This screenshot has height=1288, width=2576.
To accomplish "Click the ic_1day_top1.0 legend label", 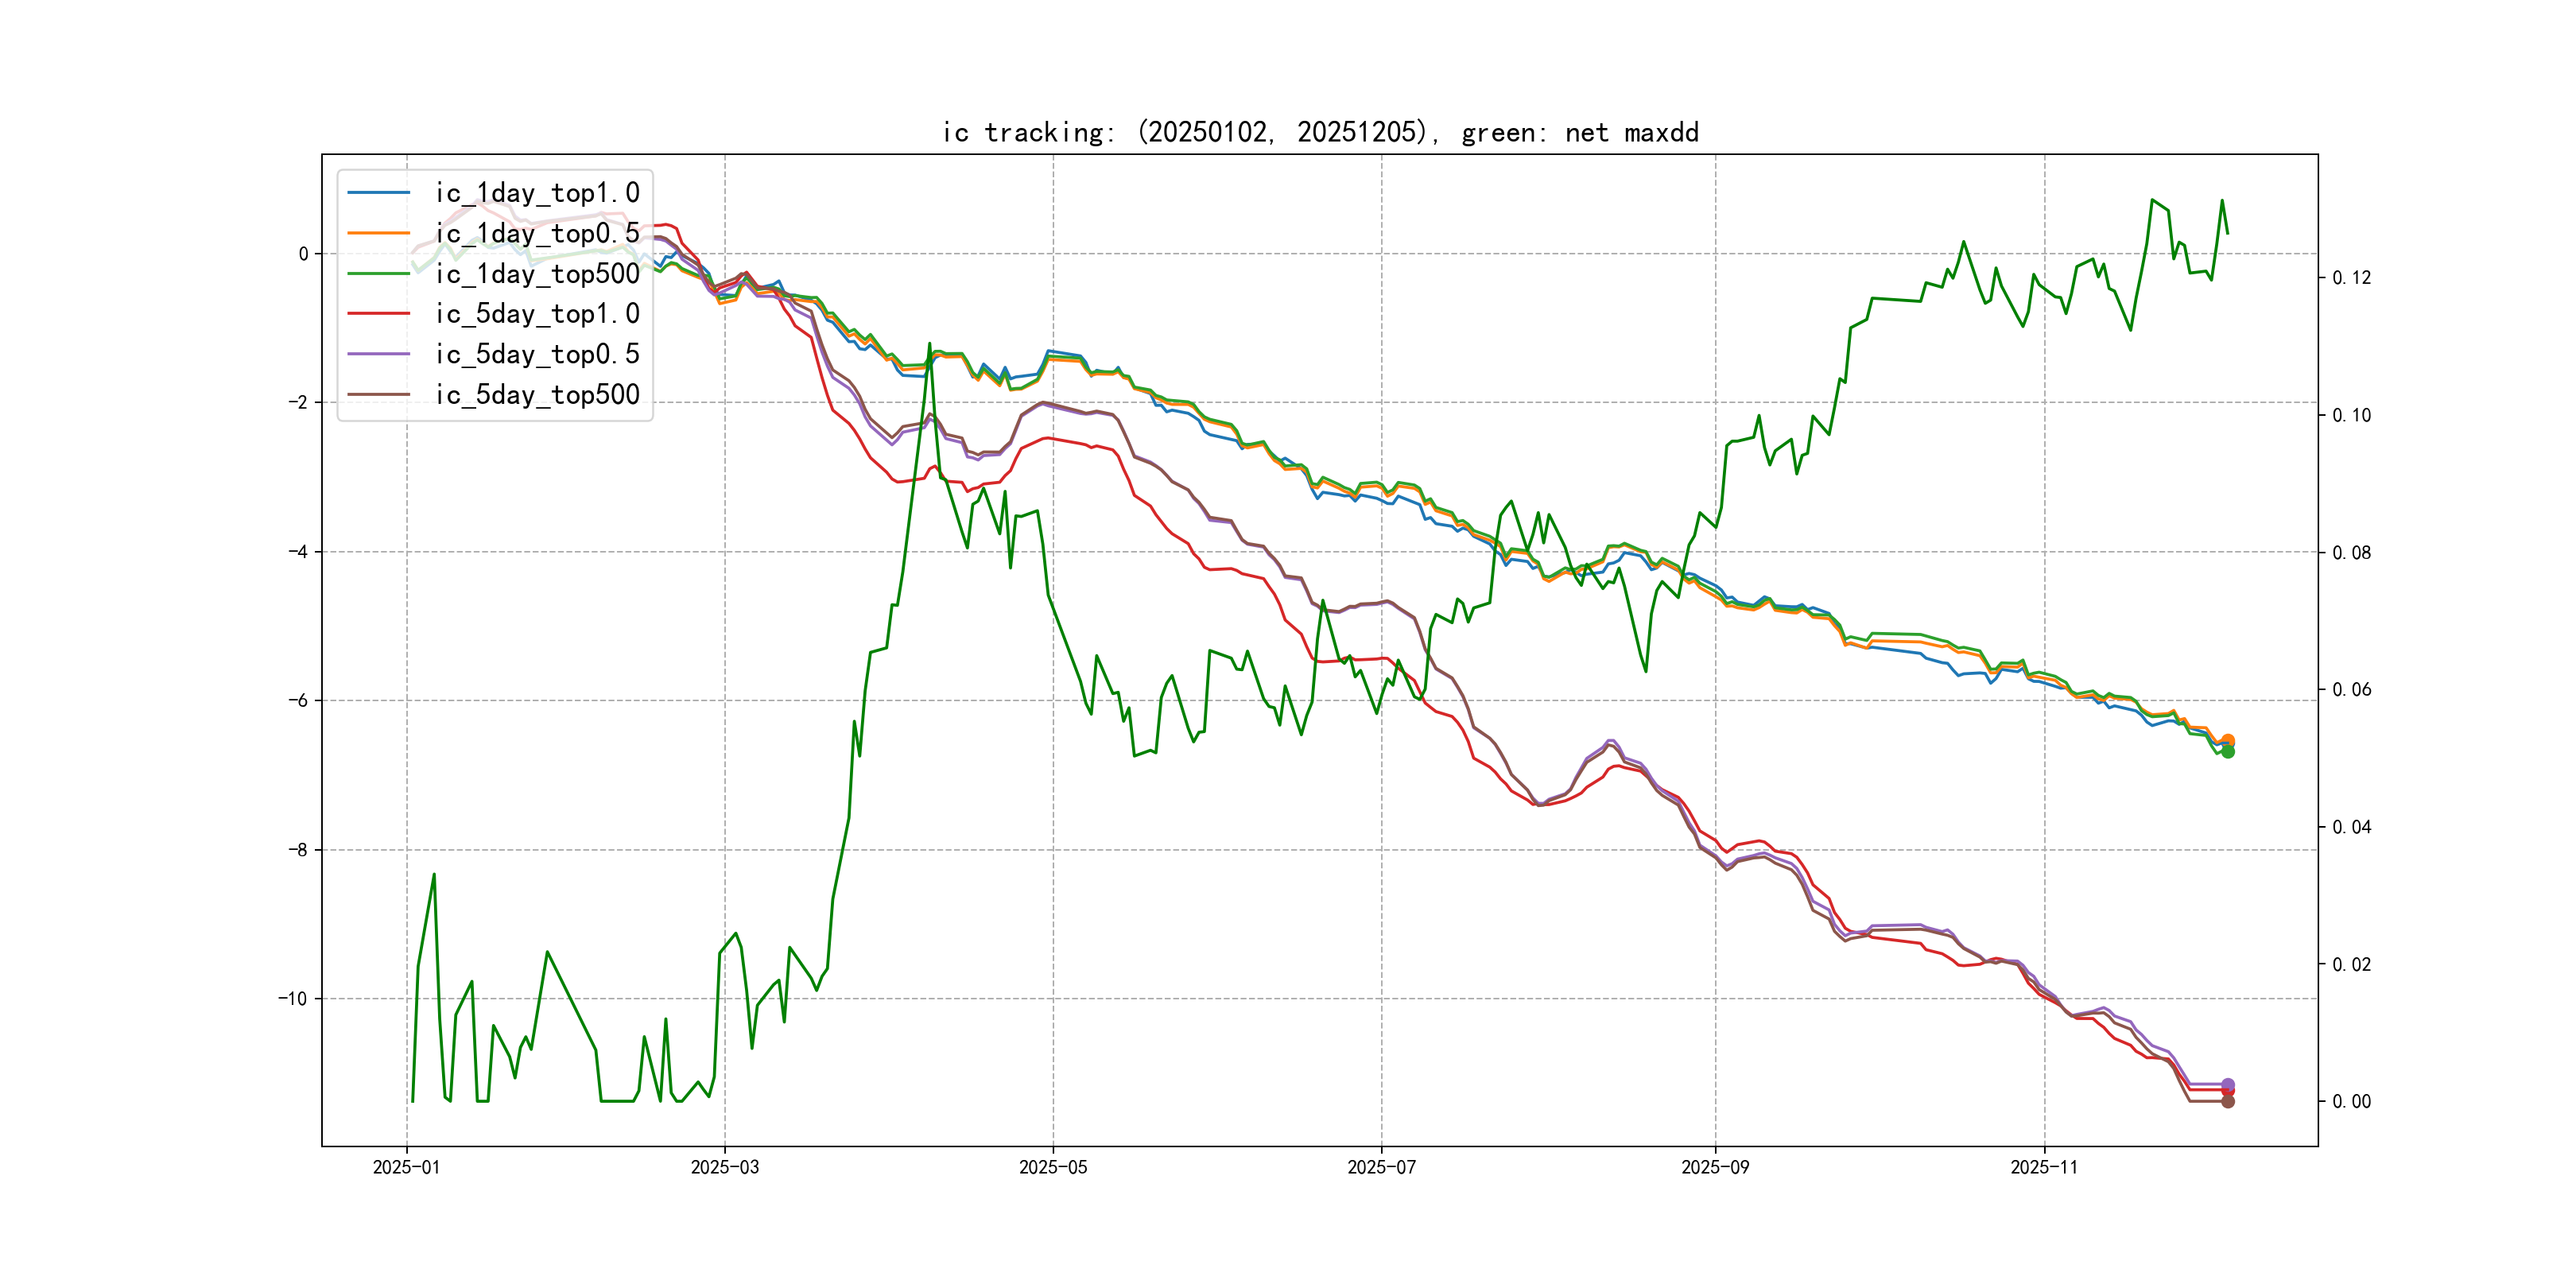I will pos(537,193).
